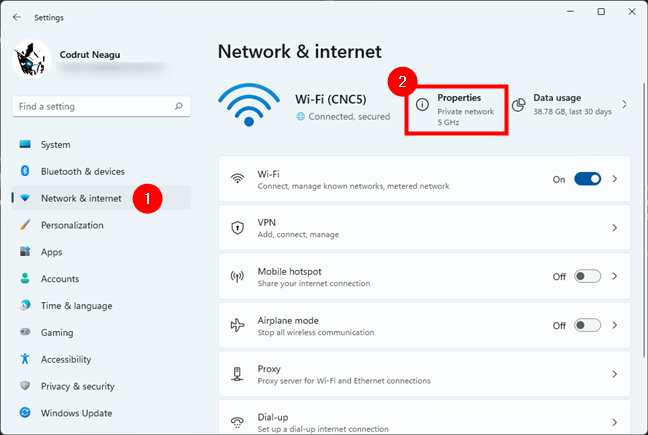Viewport: 648px width, 435px height.
Task: Expand the Mobile hotspot chevron
Action: (615, 276)
